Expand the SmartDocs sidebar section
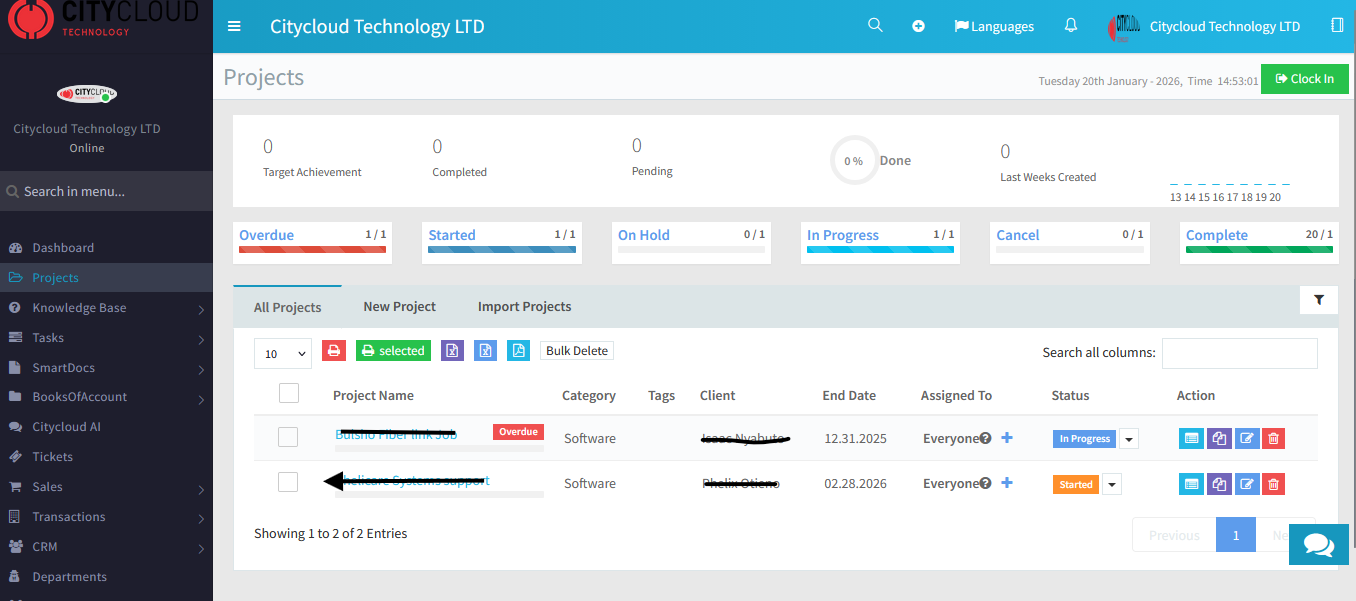Viewport: 1356px width, 601px height. click(x=106, y=368)
